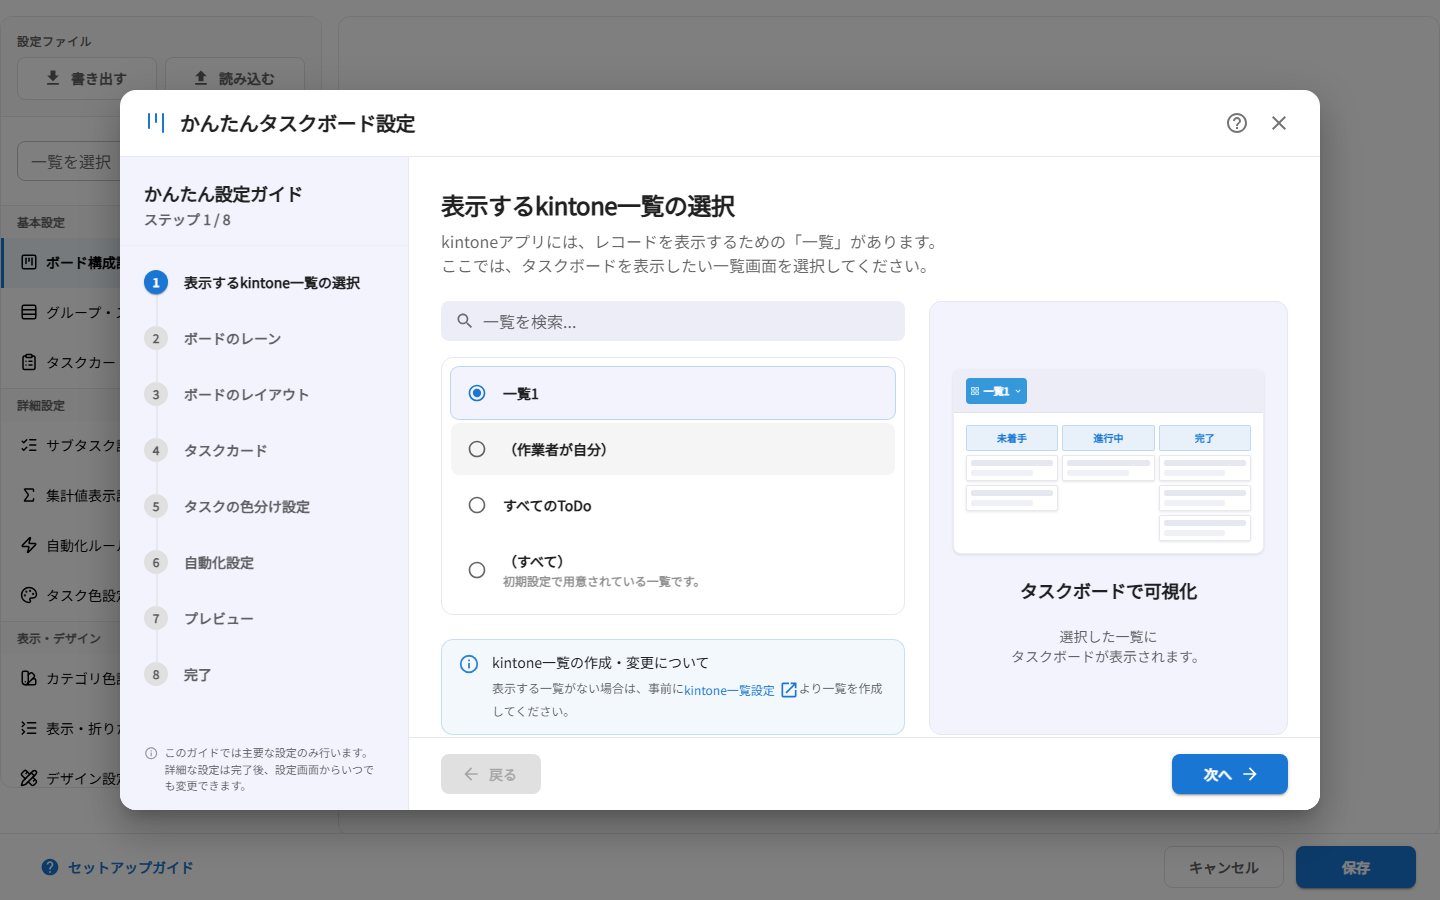Click the 読み込む import button in background
This screenshot has width=1440, height=900.
coord(235,78)
